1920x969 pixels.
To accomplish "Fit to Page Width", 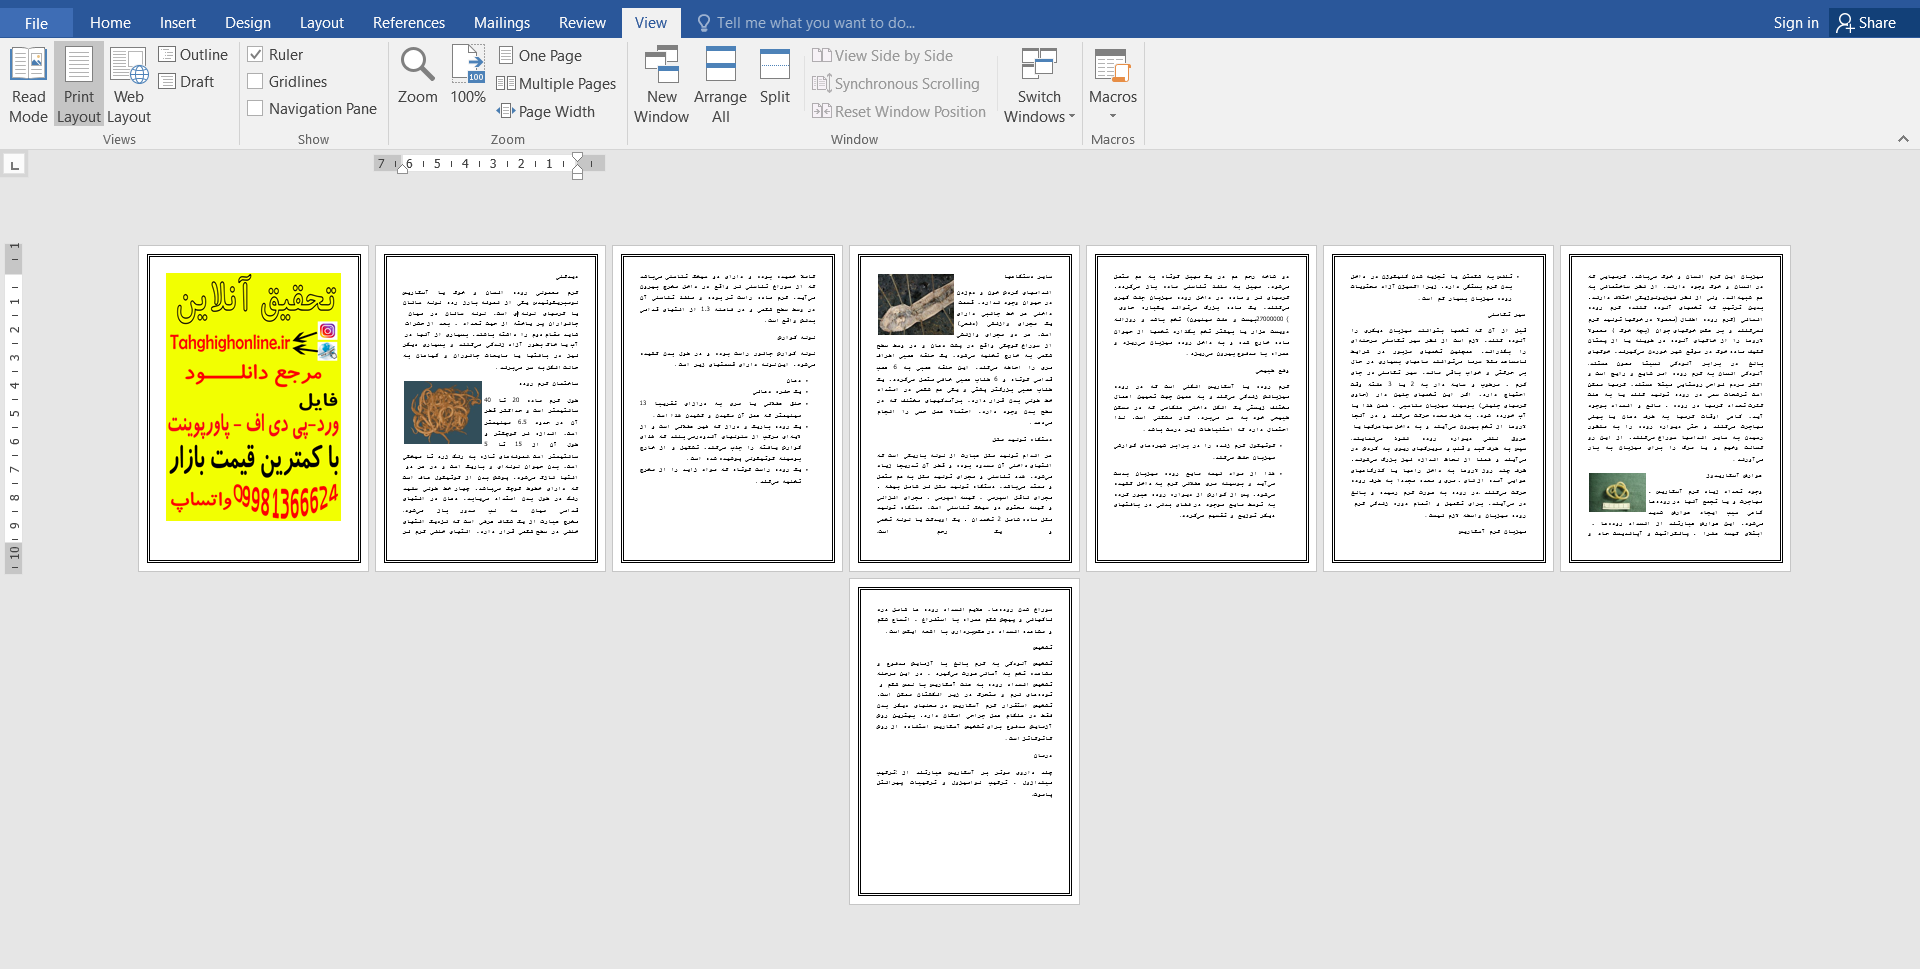I will (546, 112).
